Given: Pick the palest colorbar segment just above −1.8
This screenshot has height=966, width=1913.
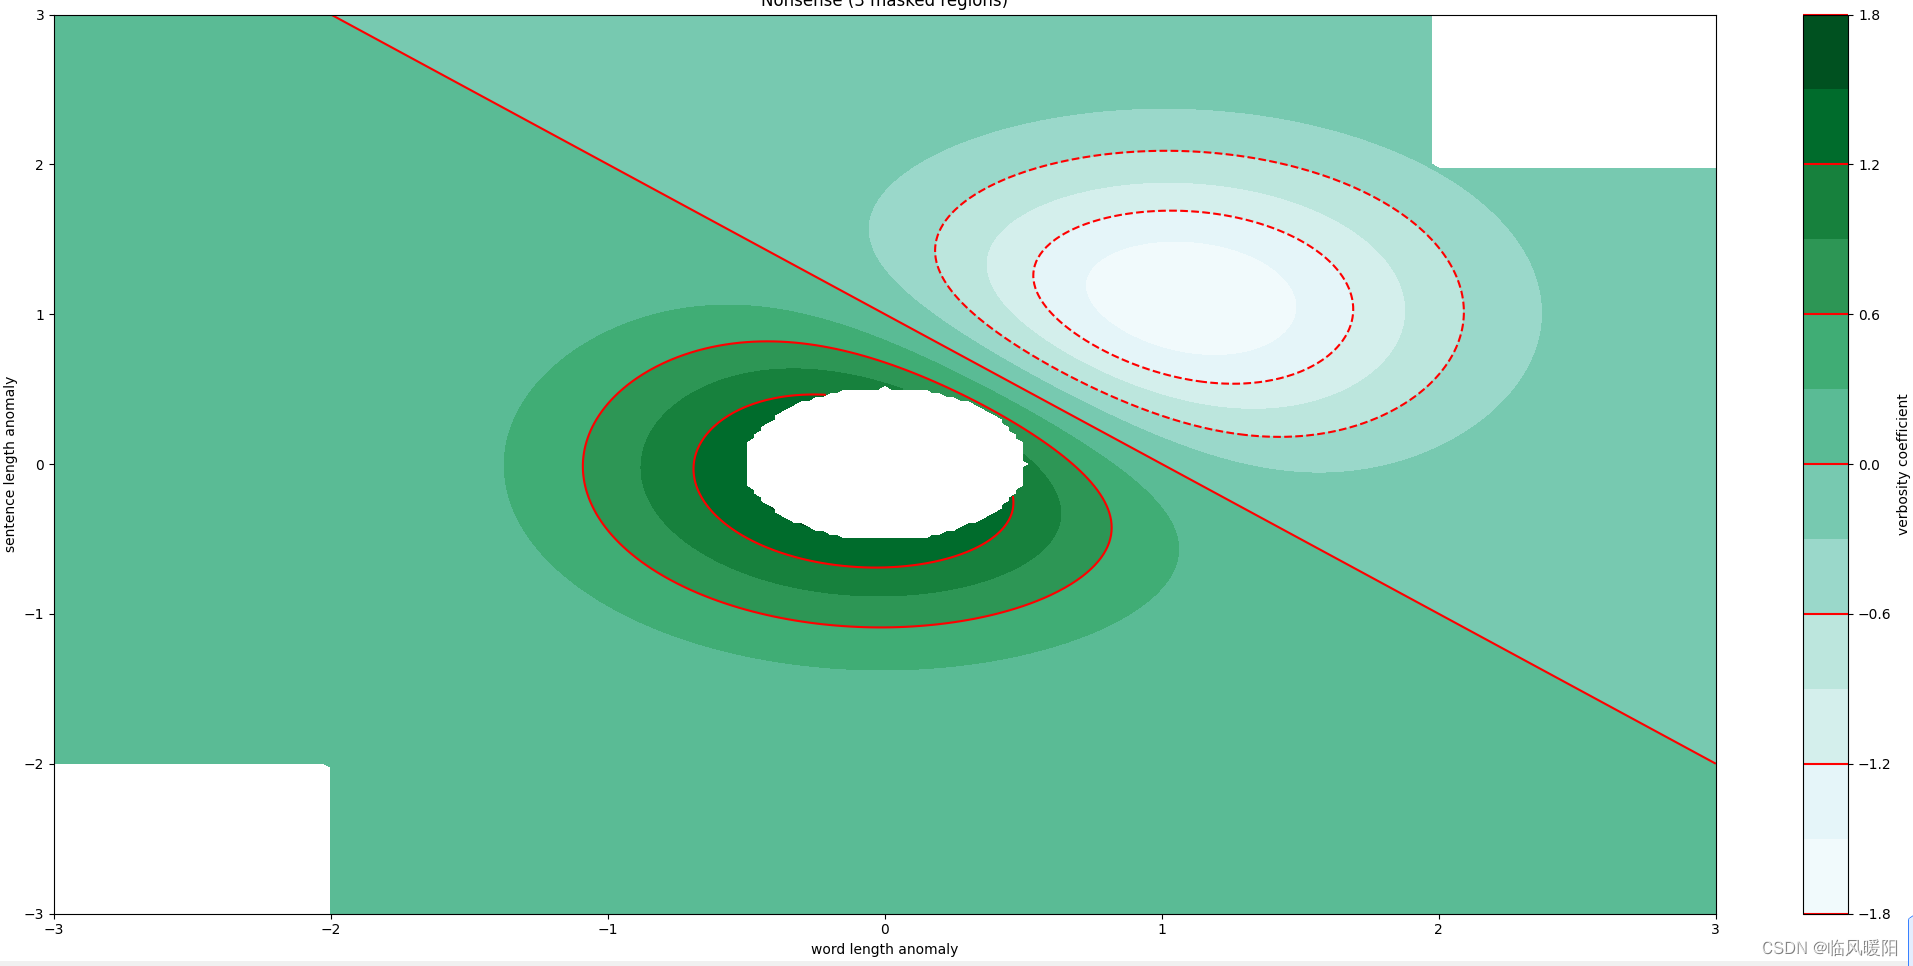Looking at the screenshot, I should coord(1826,876).
